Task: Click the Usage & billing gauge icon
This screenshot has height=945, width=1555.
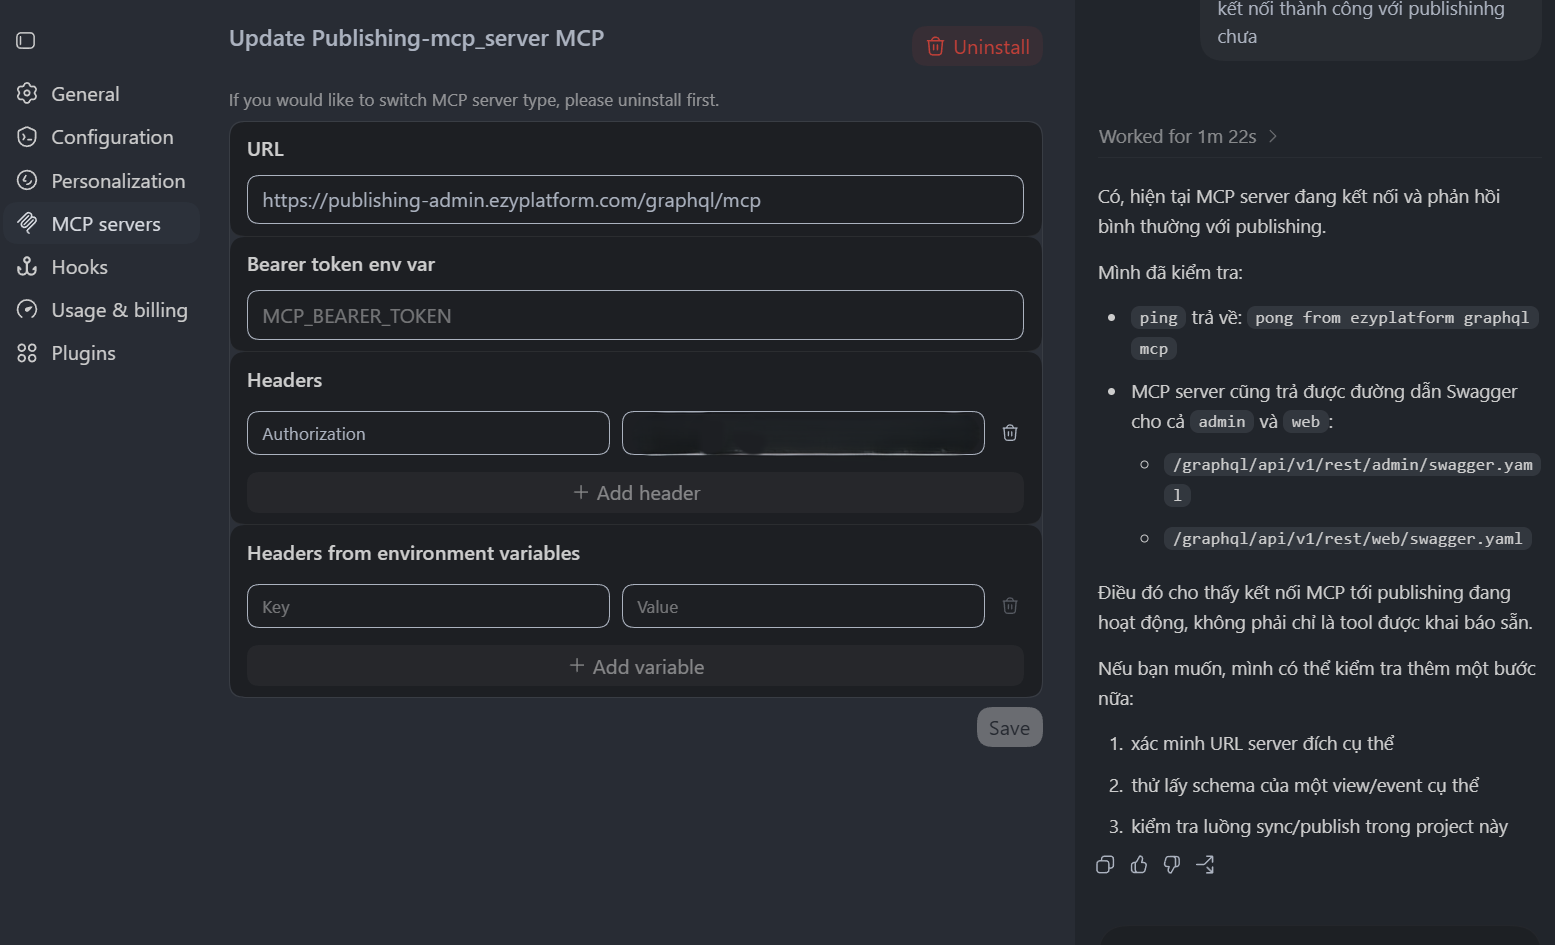Action: click(27, 310)
